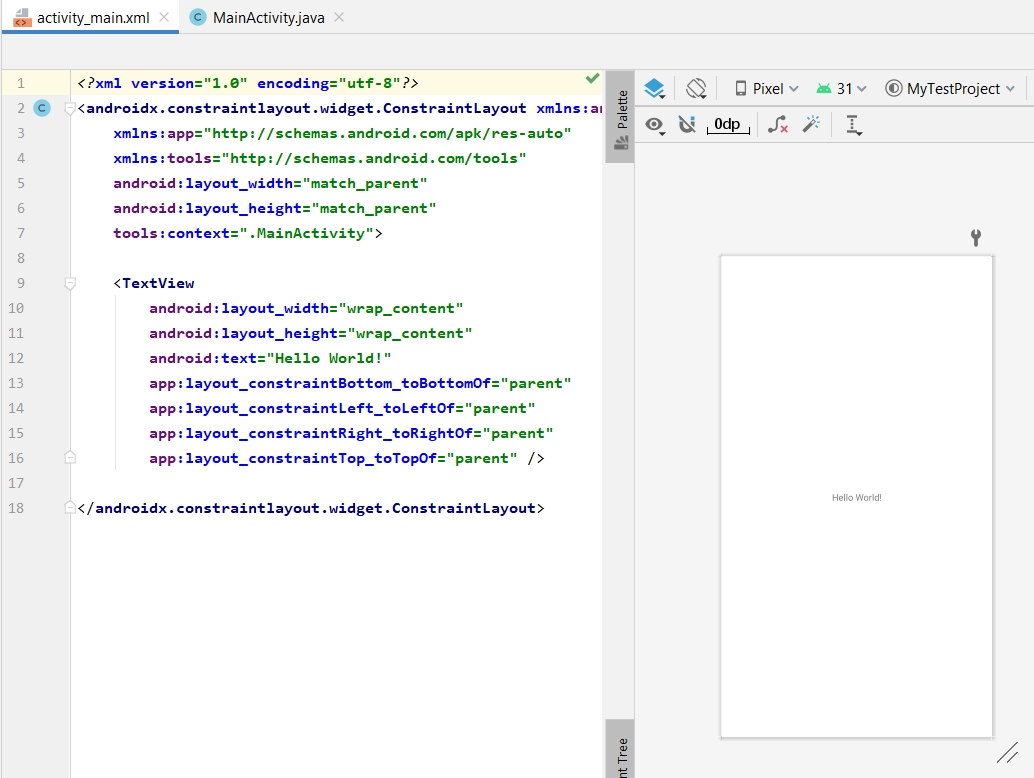Screen dimensions: 1034x778
Task: Click the orientation rotate icon
Action: click(x=697, y=89)
